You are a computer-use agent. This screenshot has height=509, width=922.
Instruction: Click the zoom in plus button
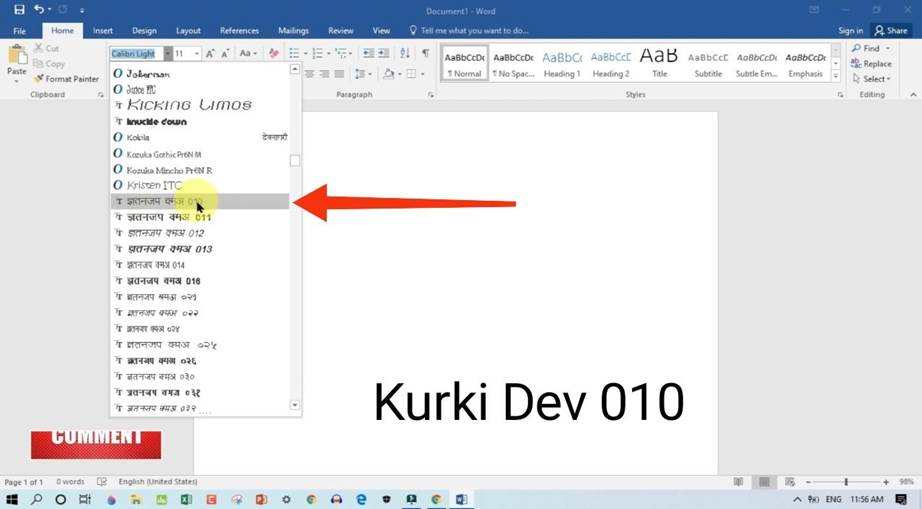coord(886,482)
